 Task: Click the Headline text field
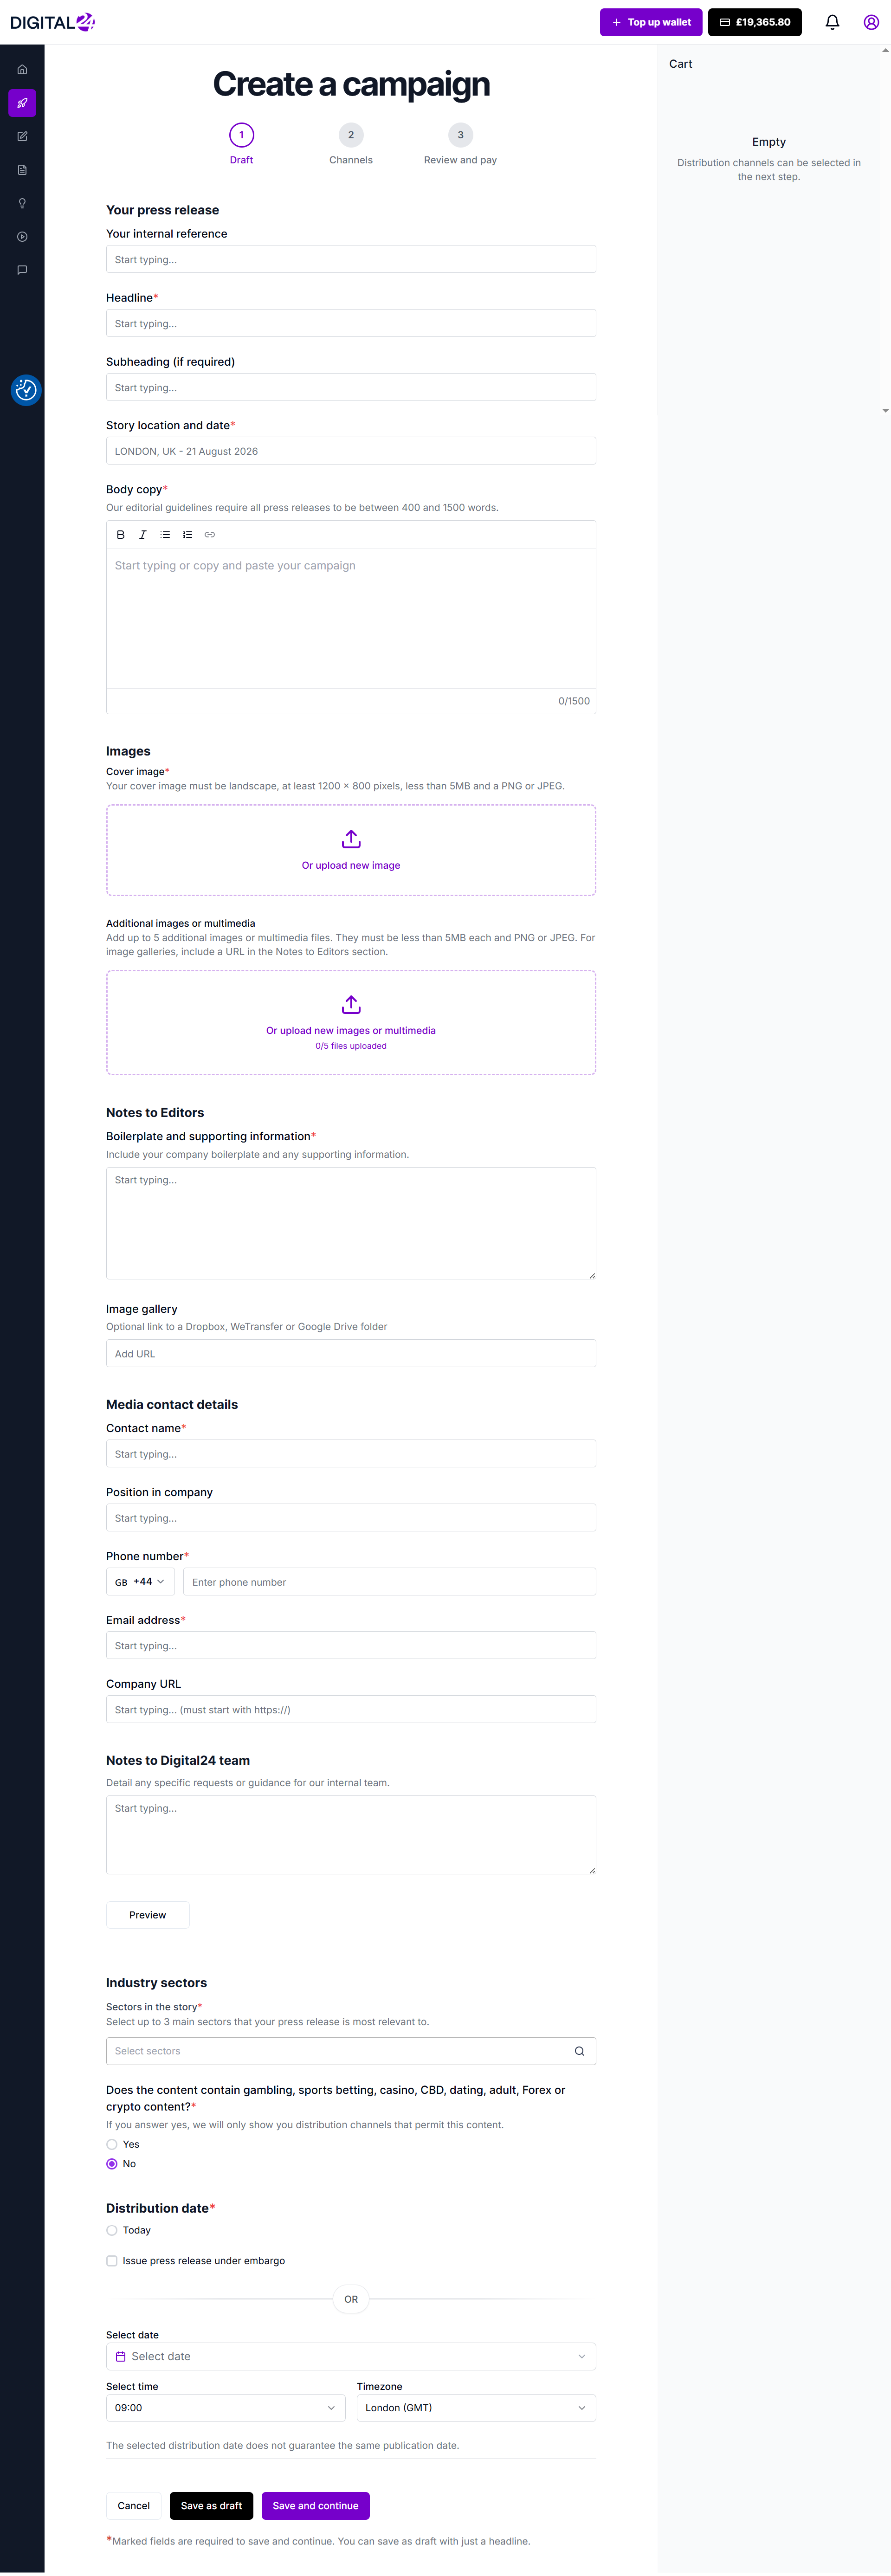click(350, 322)
